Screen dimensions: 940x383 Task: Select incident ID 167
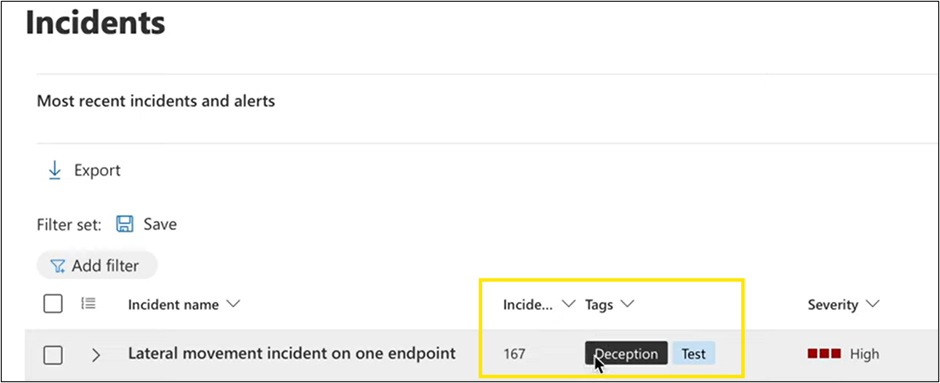click(514, 354)
